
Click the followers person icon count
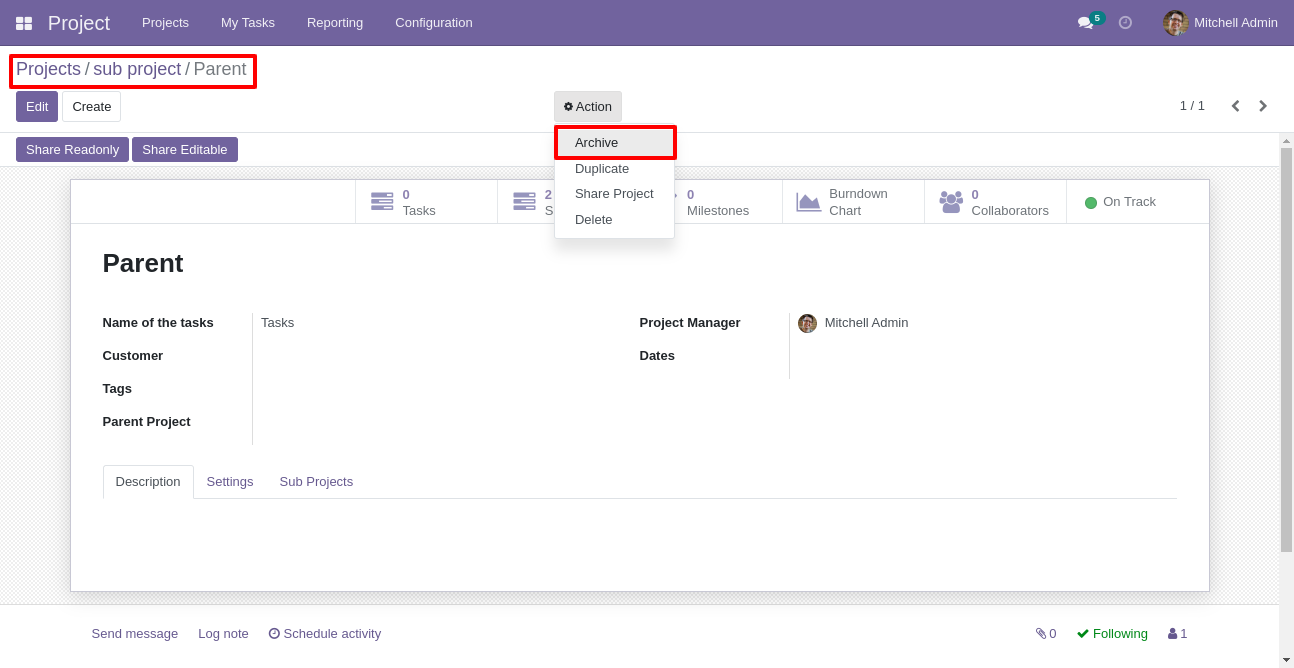coord(1177,633)
